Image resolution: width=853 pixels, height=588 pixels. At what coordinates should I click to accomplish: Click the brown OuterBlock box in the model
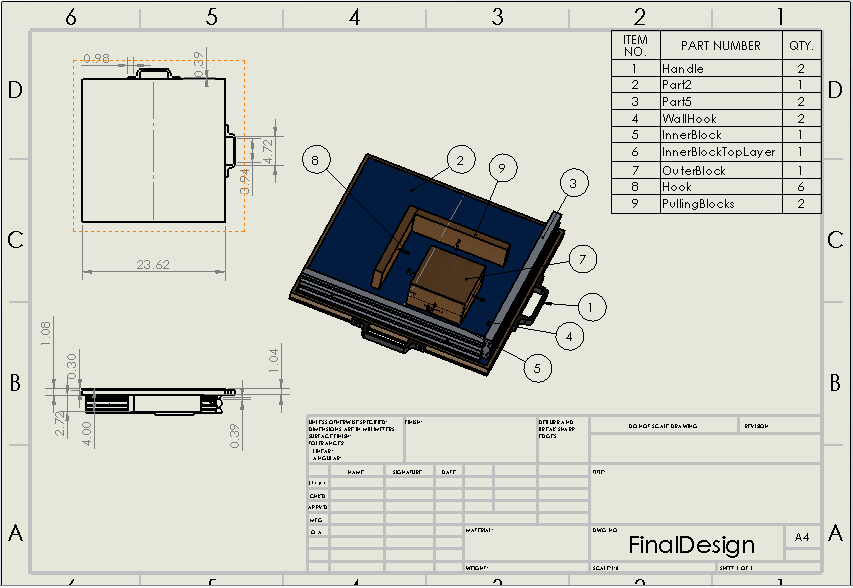pos(446,283)
